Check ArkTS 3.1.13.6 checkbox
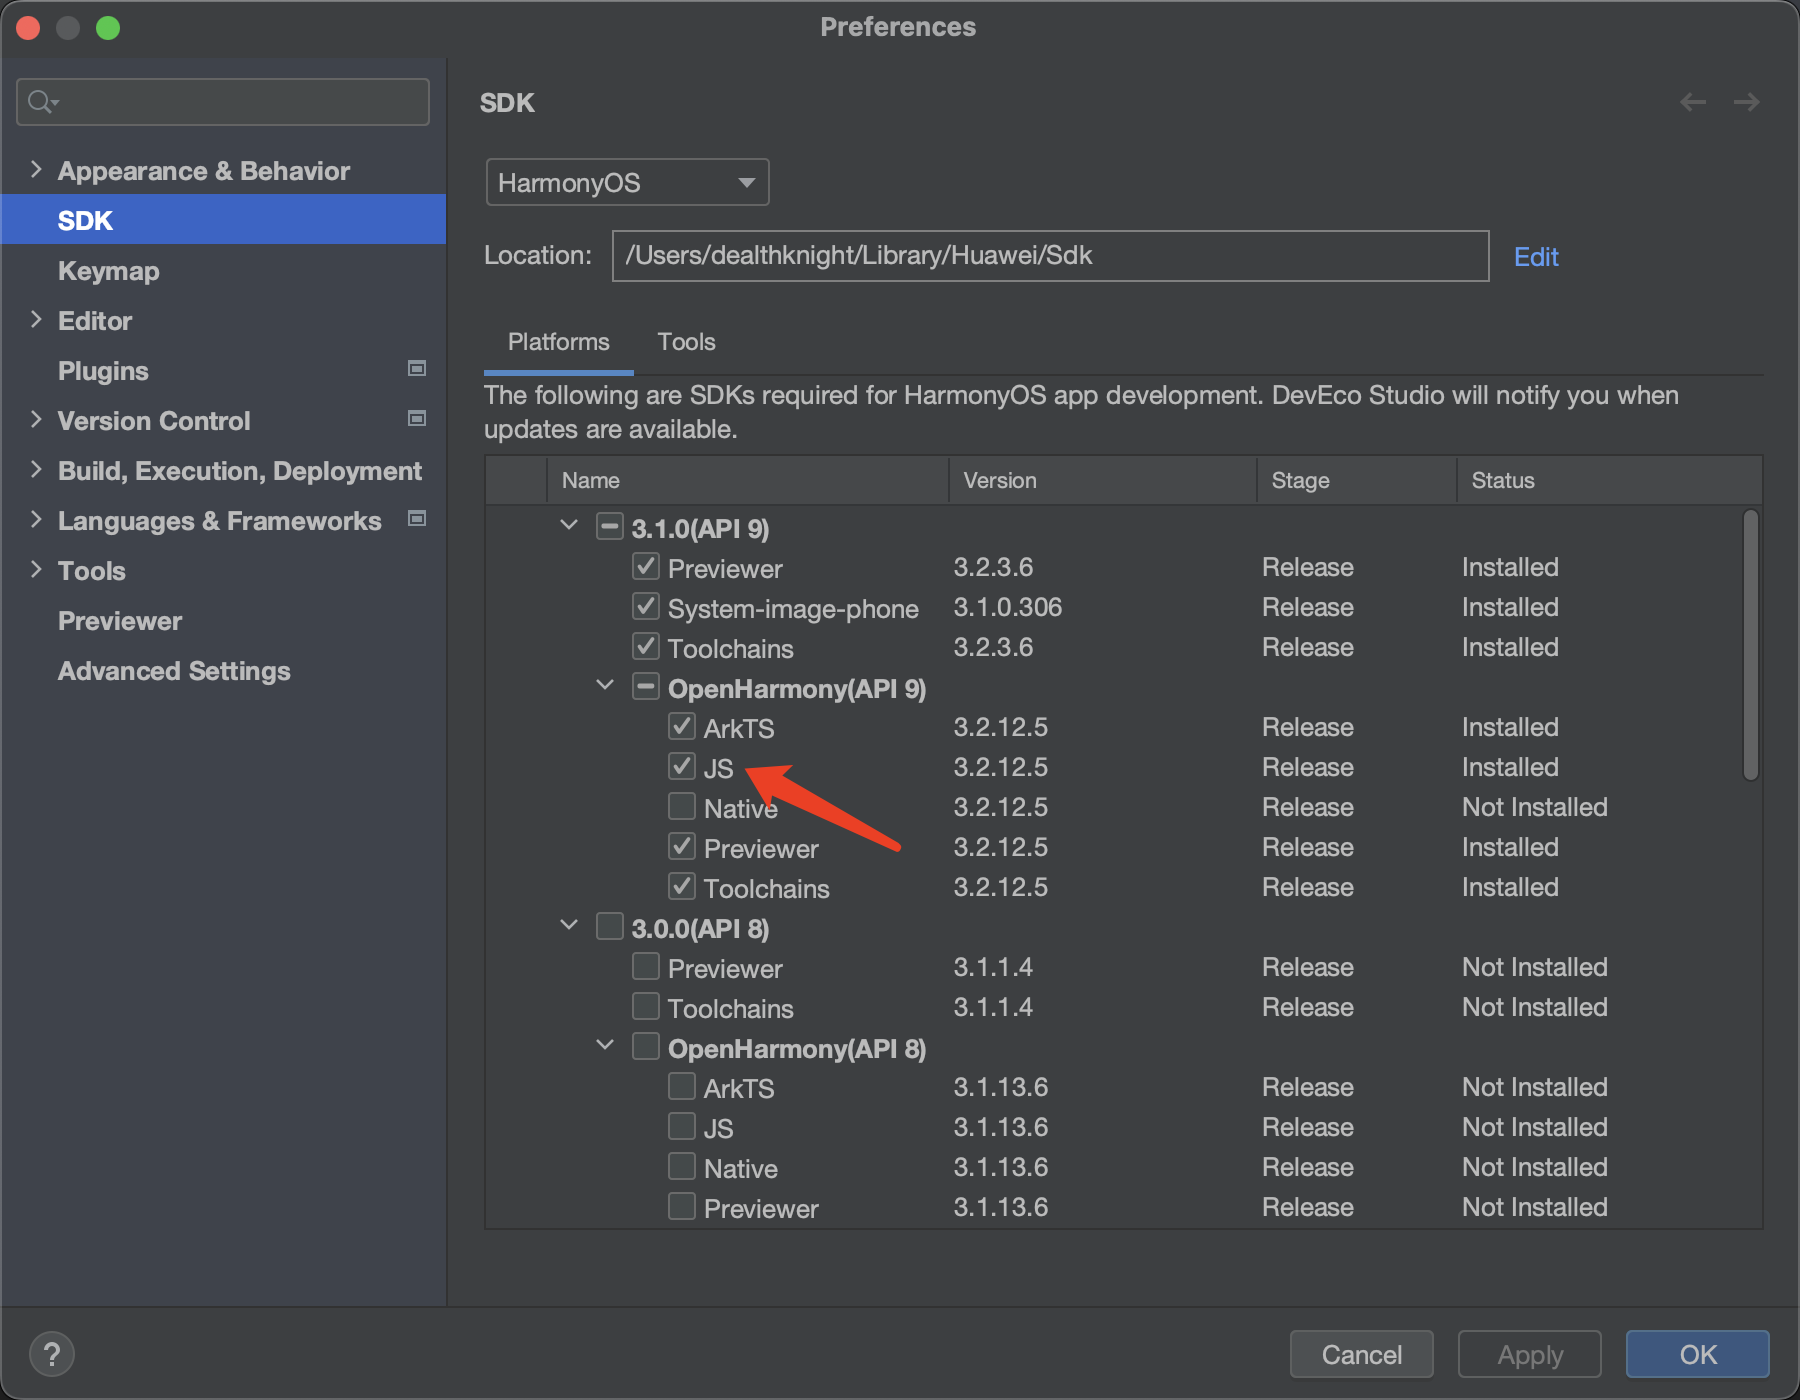The width and height of the screenshot is (1800, 1400). (682, 1086)
